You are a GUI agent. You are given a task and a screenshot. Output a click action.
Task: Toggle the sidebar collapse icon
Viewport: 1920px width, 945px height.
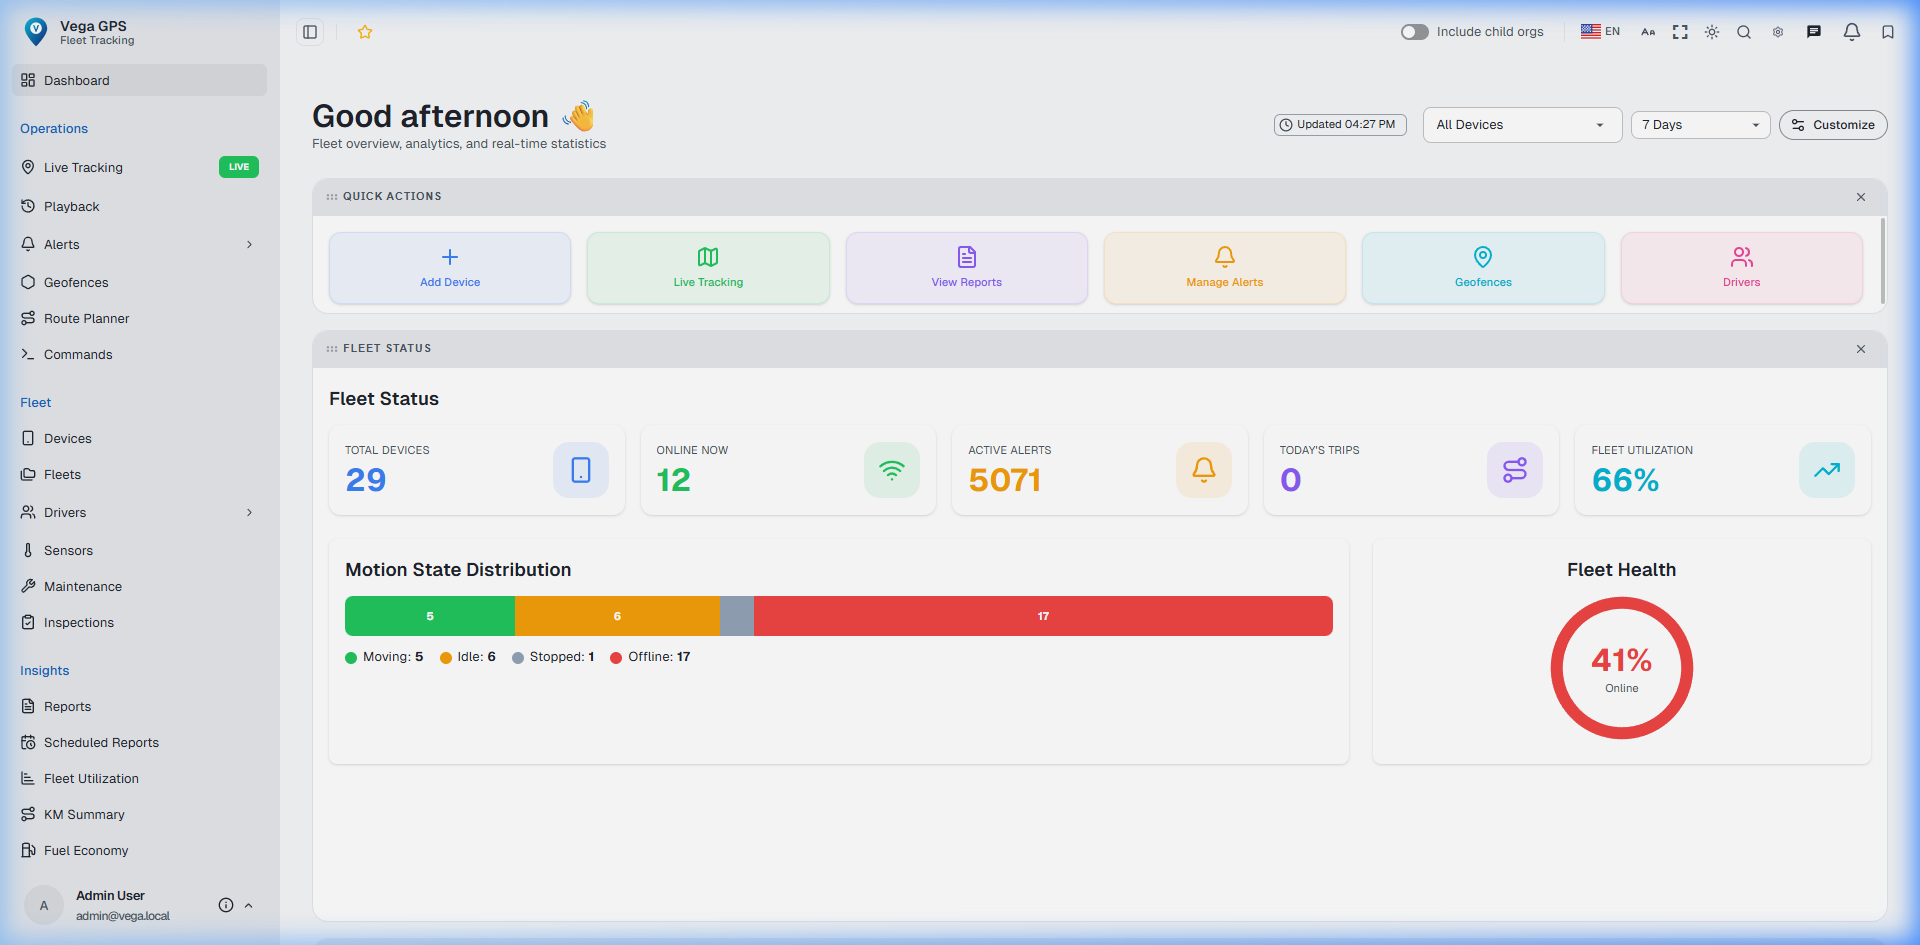(310, 32)
